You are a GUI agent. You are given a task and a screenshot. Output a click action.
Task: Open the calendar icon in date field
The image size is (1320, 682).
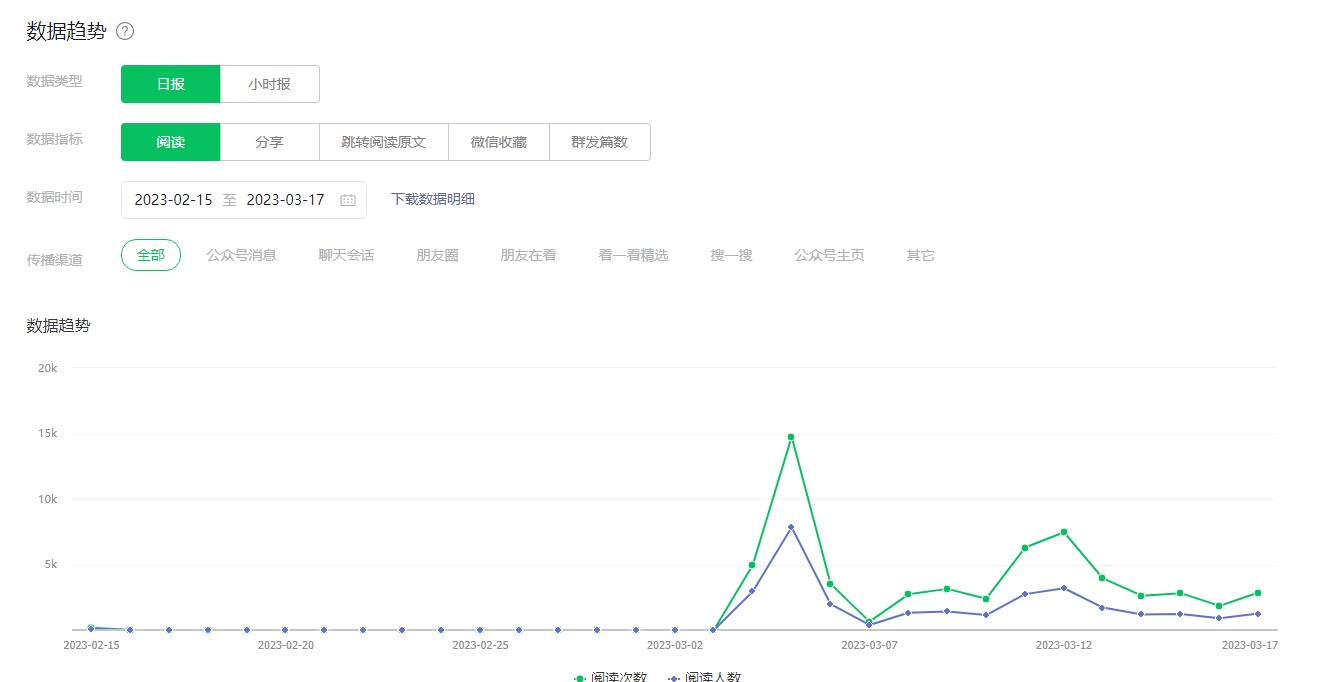pos(348,200)
